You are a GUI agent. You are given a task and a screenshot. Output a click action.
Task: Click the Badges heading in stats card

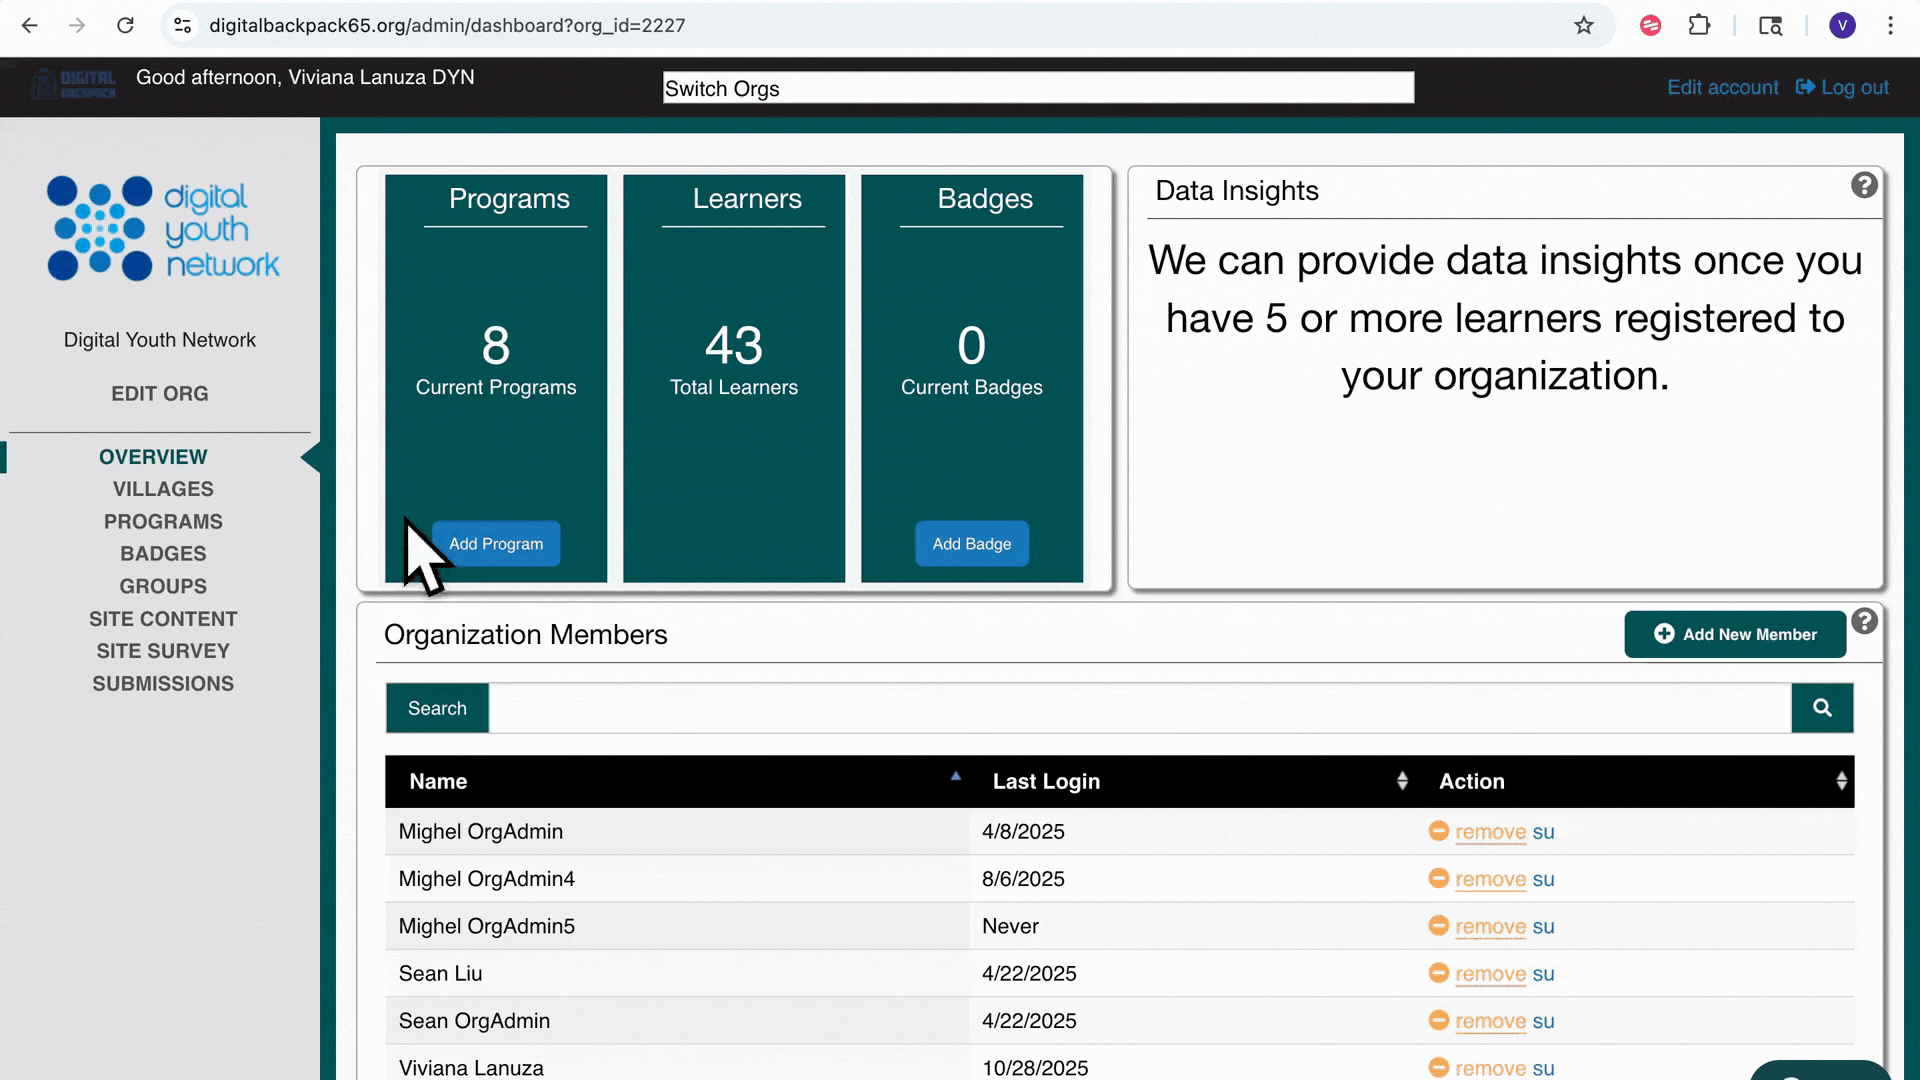coord(985,198)
